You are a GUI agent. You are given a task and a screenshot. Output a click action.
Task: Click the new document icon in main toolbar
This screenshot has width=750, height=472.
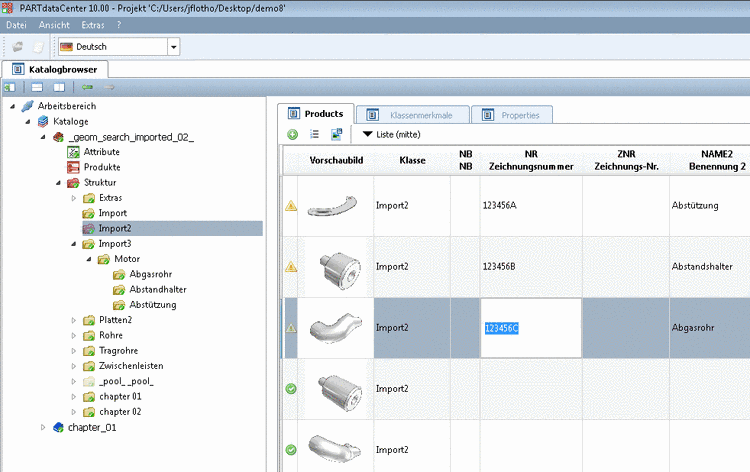coord(38,46)
